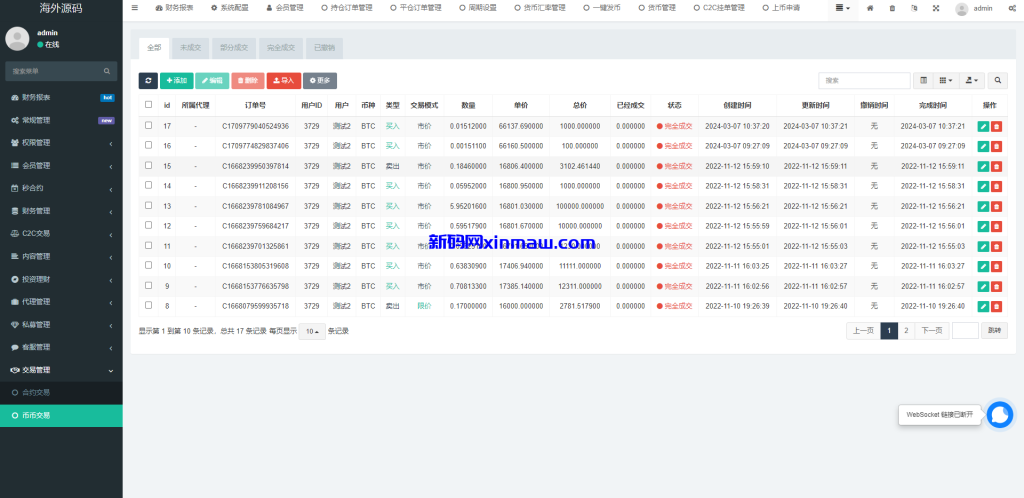Open 币币交易 in the sidebar
The height and width of the screenshot is (498, 1024).
point(61,415)
